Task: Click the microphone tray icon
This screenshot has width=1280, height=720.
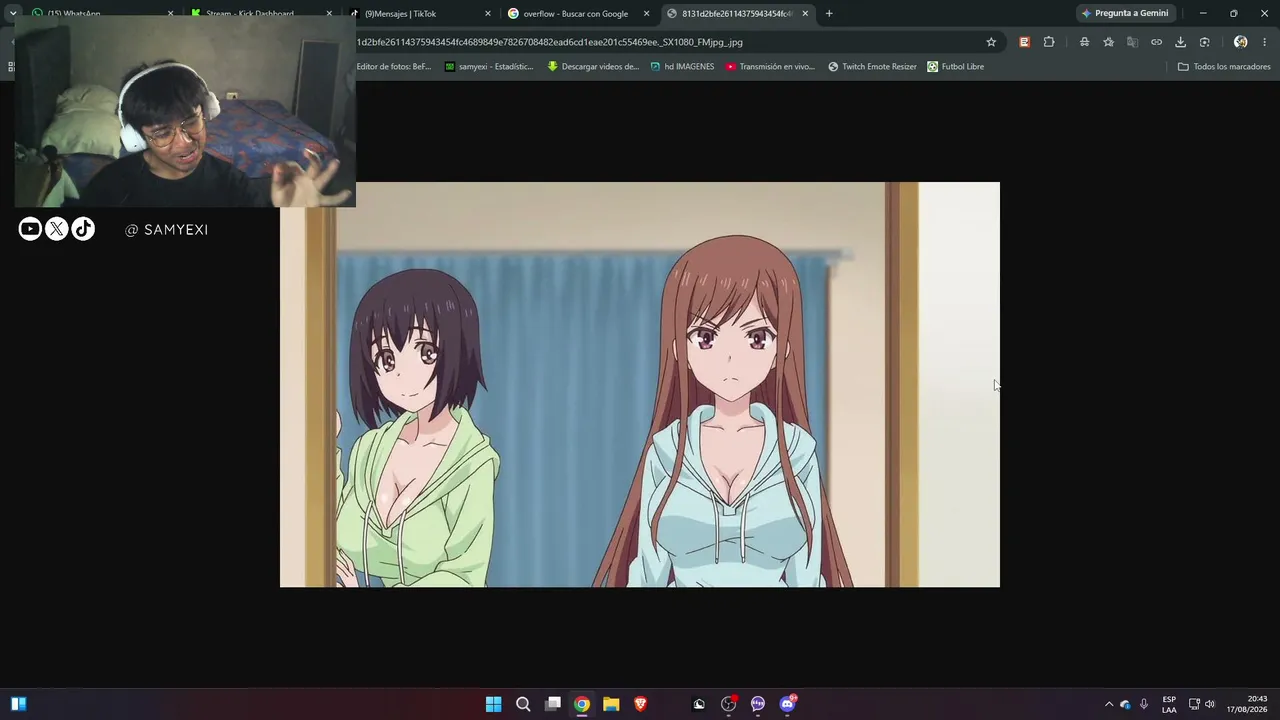Action: [1143, 704]
